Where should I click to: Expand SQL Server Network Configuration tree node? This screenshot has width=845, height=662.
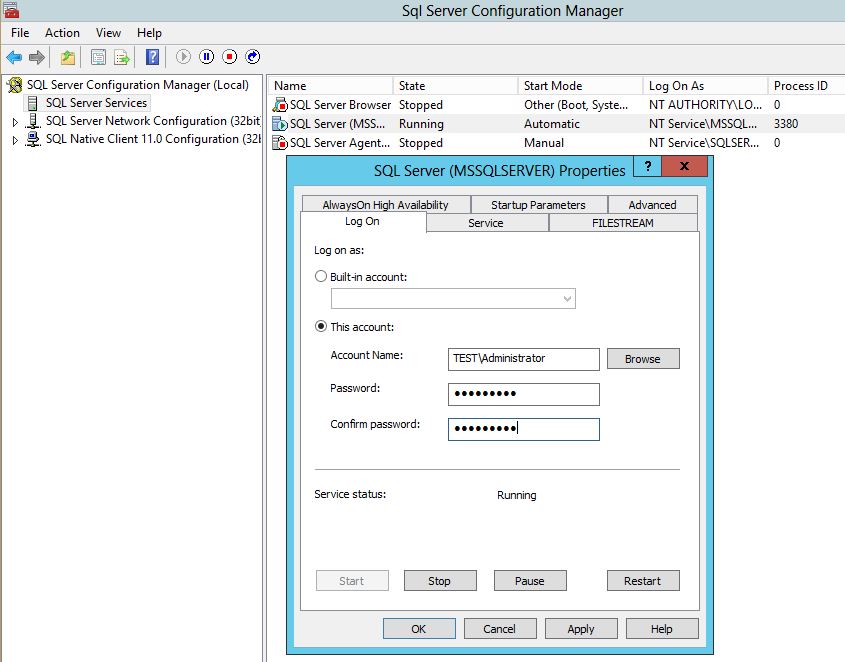tap(15, 122)
